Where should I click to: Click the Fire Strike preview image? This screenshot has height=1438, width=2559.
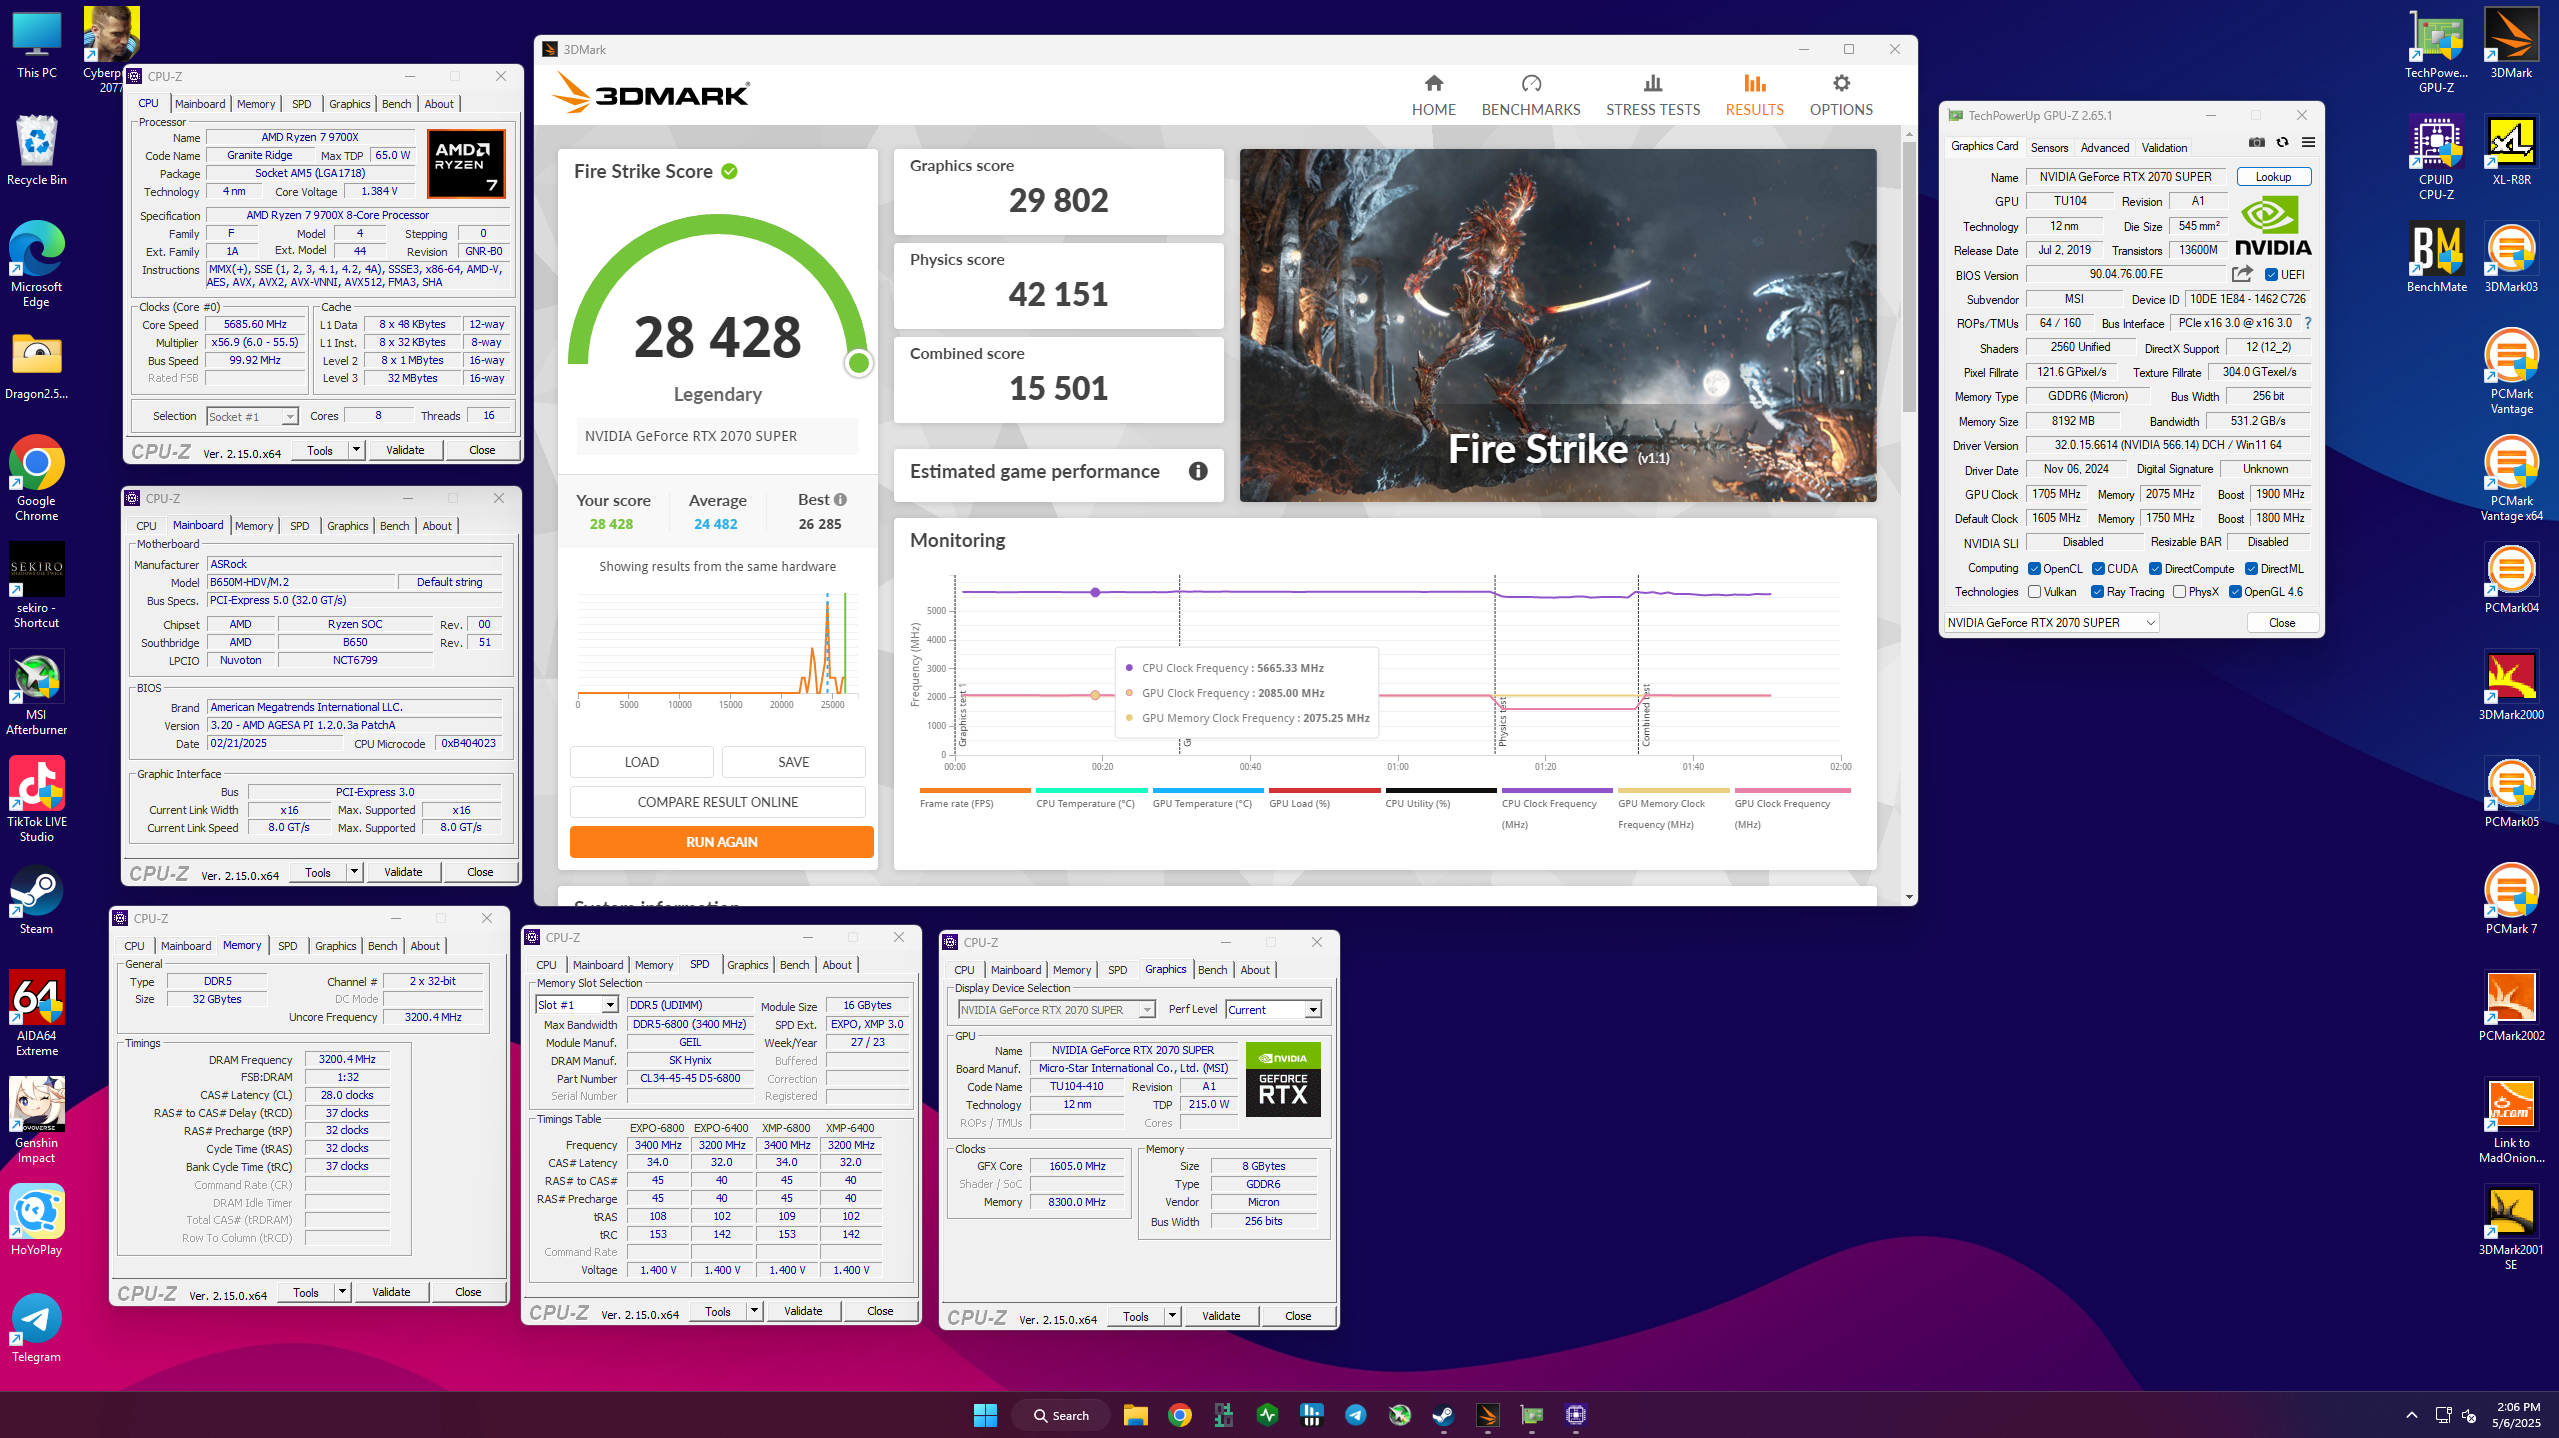click(x=1557, y=325)
